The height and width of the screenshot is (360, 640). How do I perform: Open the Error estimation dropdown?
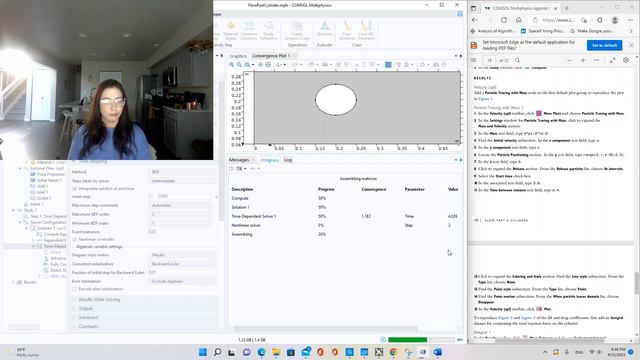pos(183,282)
